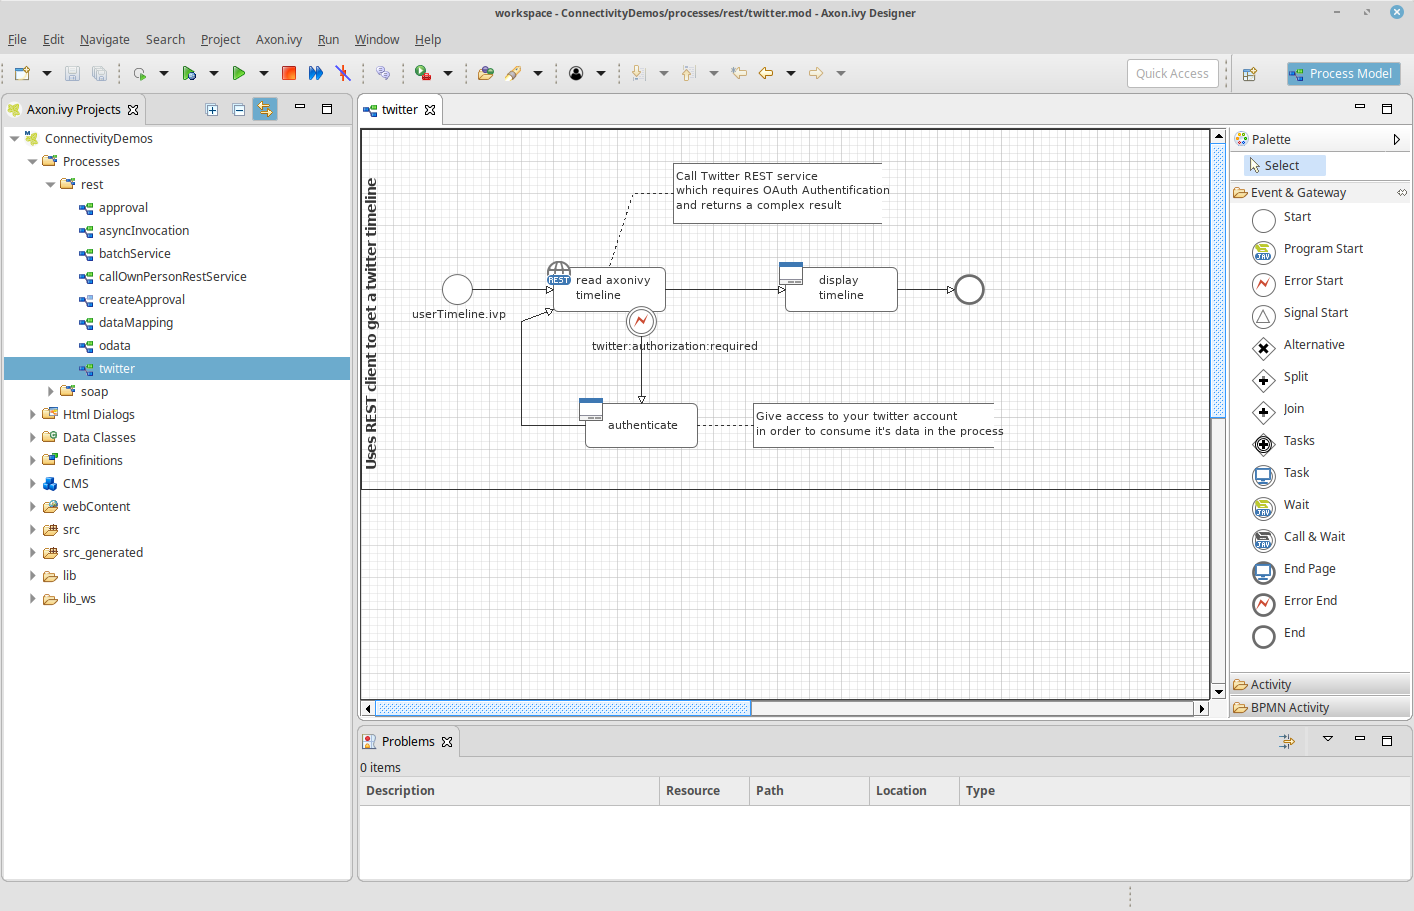Click the Save All toolbar icon
This screenshot has height=911, width=1414.
point(99,73)
